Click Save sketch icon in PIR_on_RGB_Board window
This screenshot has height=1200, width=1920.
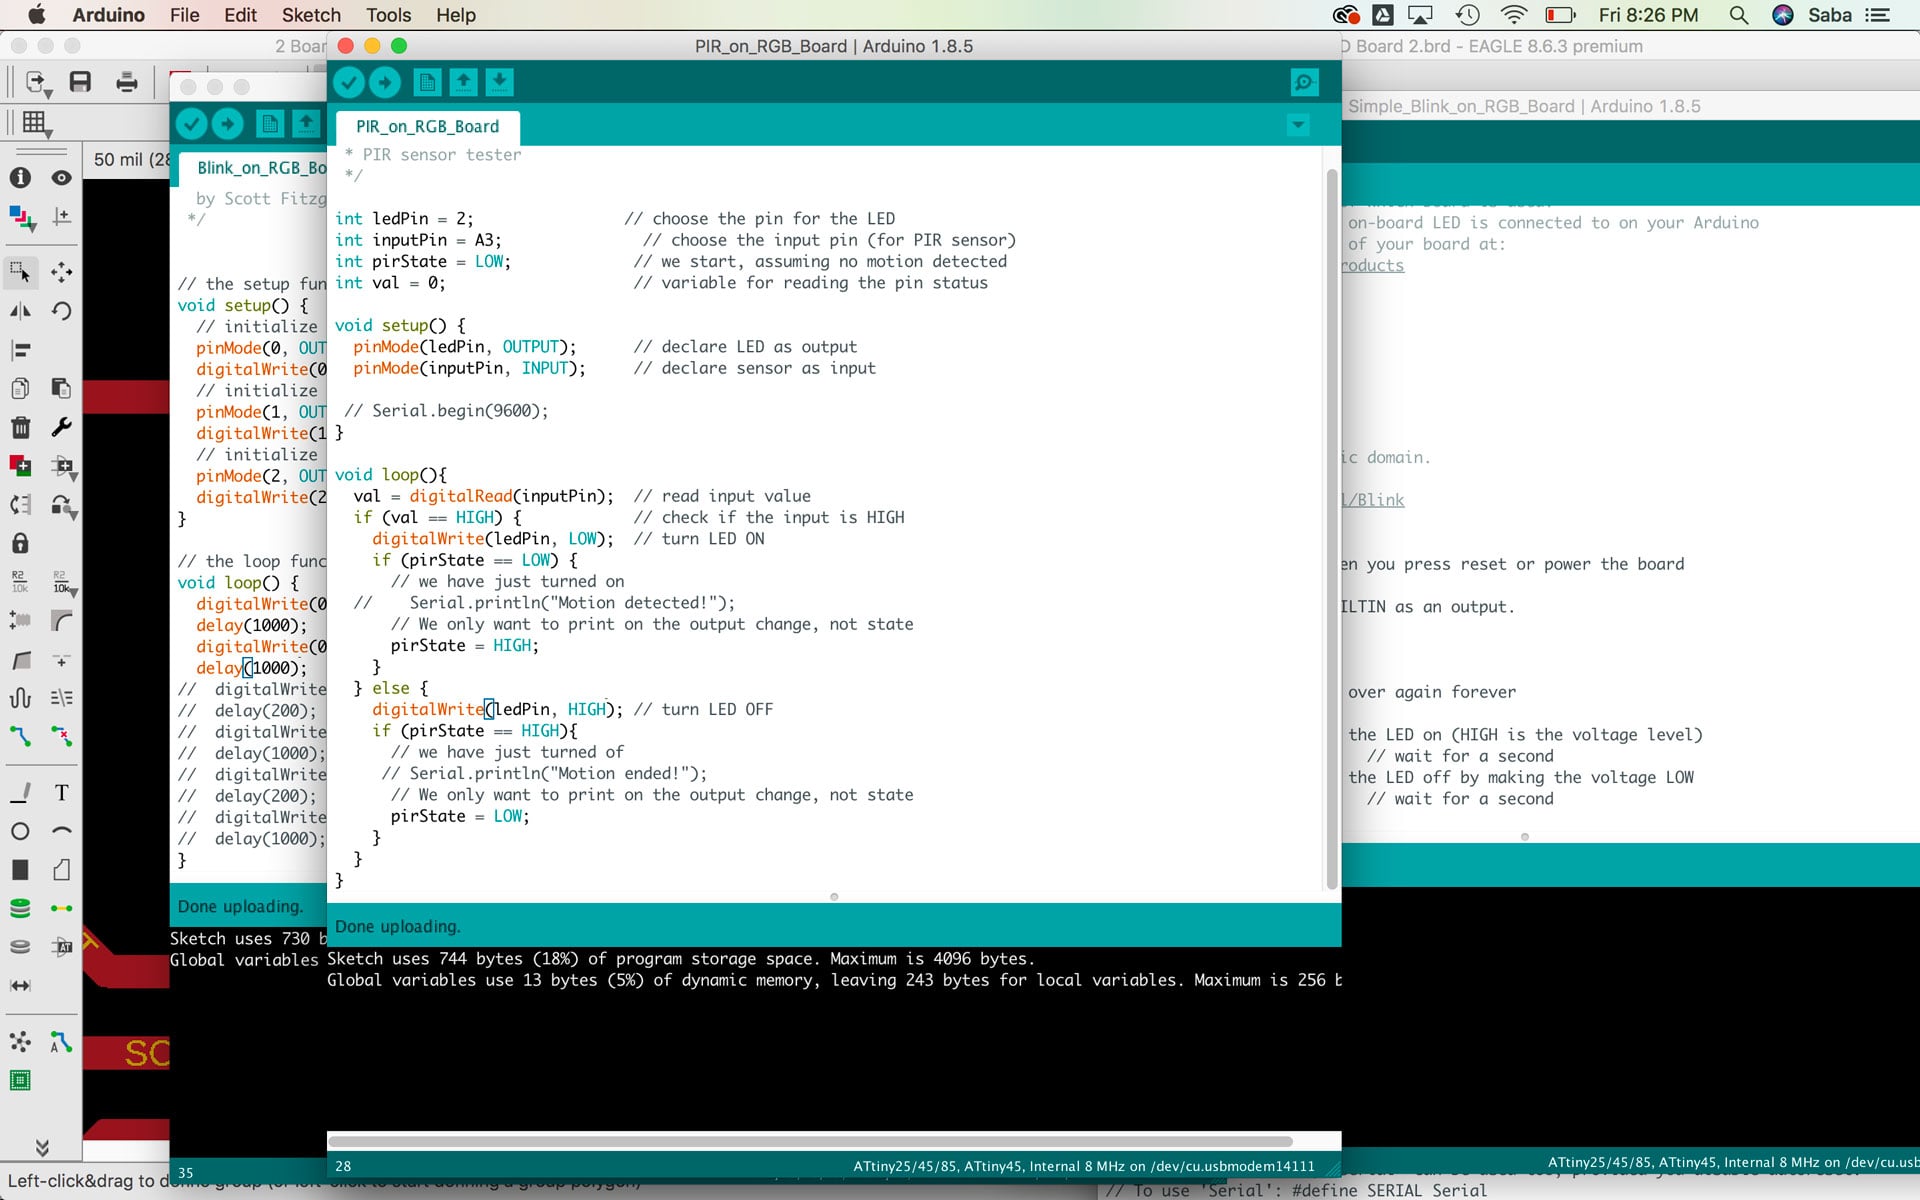499,83
